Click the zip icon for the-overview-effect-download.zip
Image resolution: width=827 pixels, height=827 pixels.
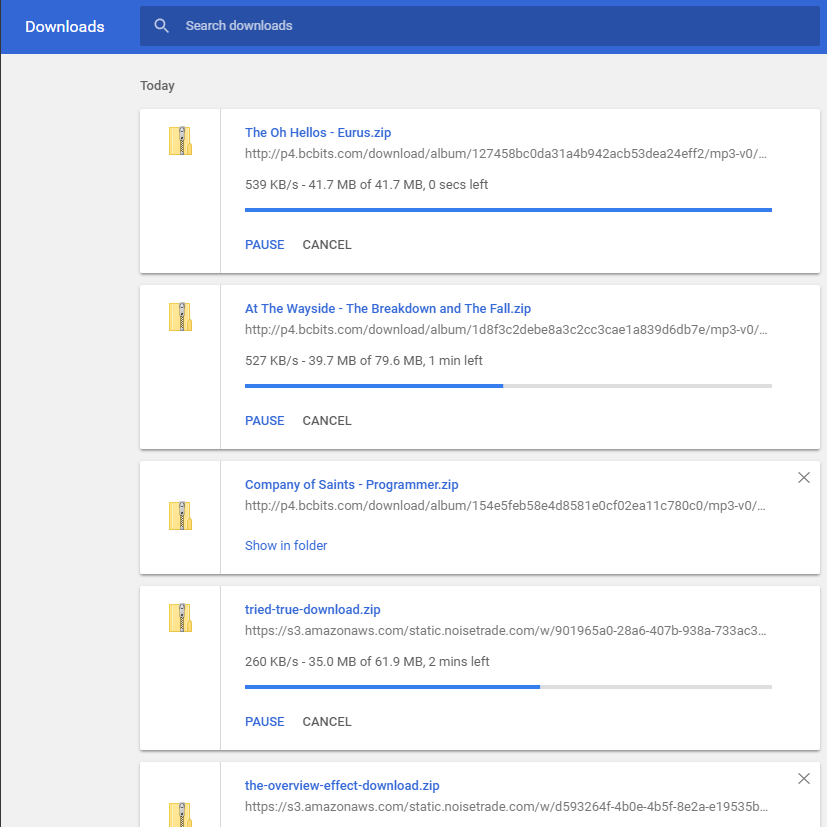click(180, 815)
